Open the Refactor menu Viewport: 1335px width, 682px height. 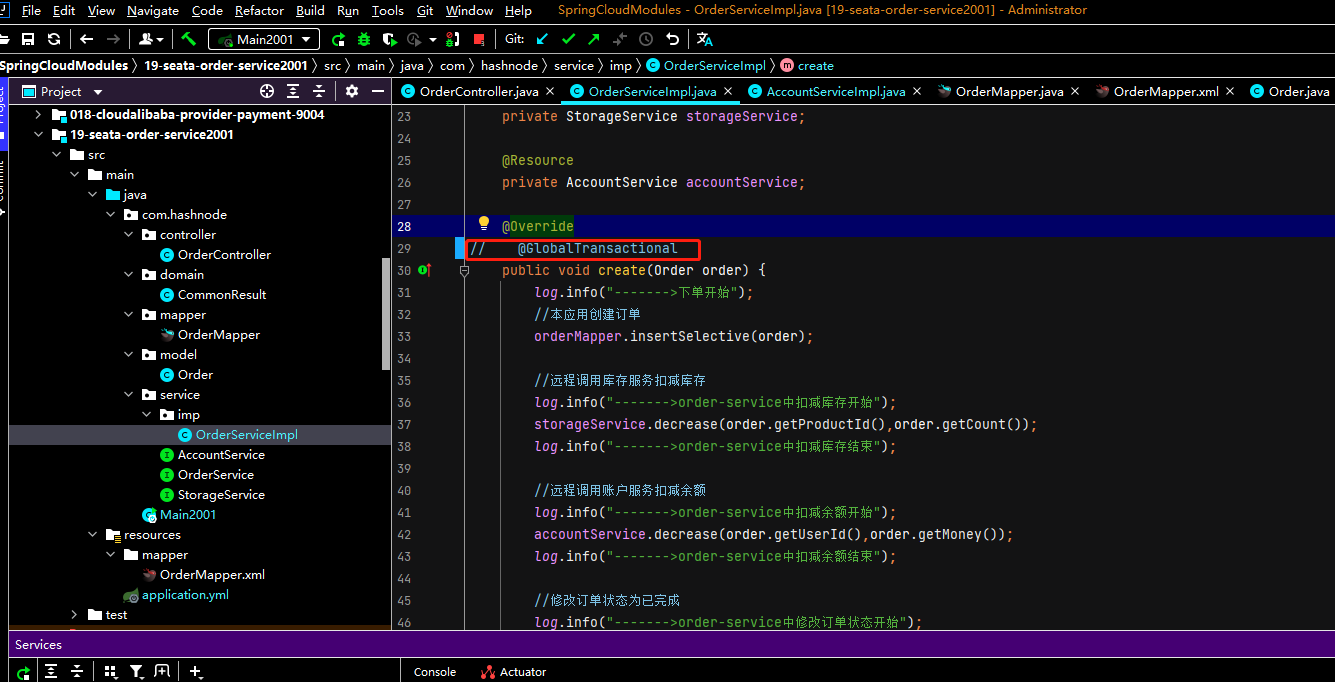pyautogui.click(x=259, y=10)
